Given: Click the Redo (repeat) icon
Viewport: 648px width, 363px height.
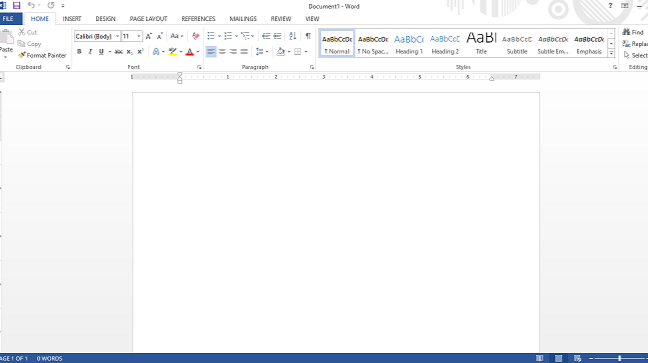Looking at the screenshot, I should click(x=51, y=5).
